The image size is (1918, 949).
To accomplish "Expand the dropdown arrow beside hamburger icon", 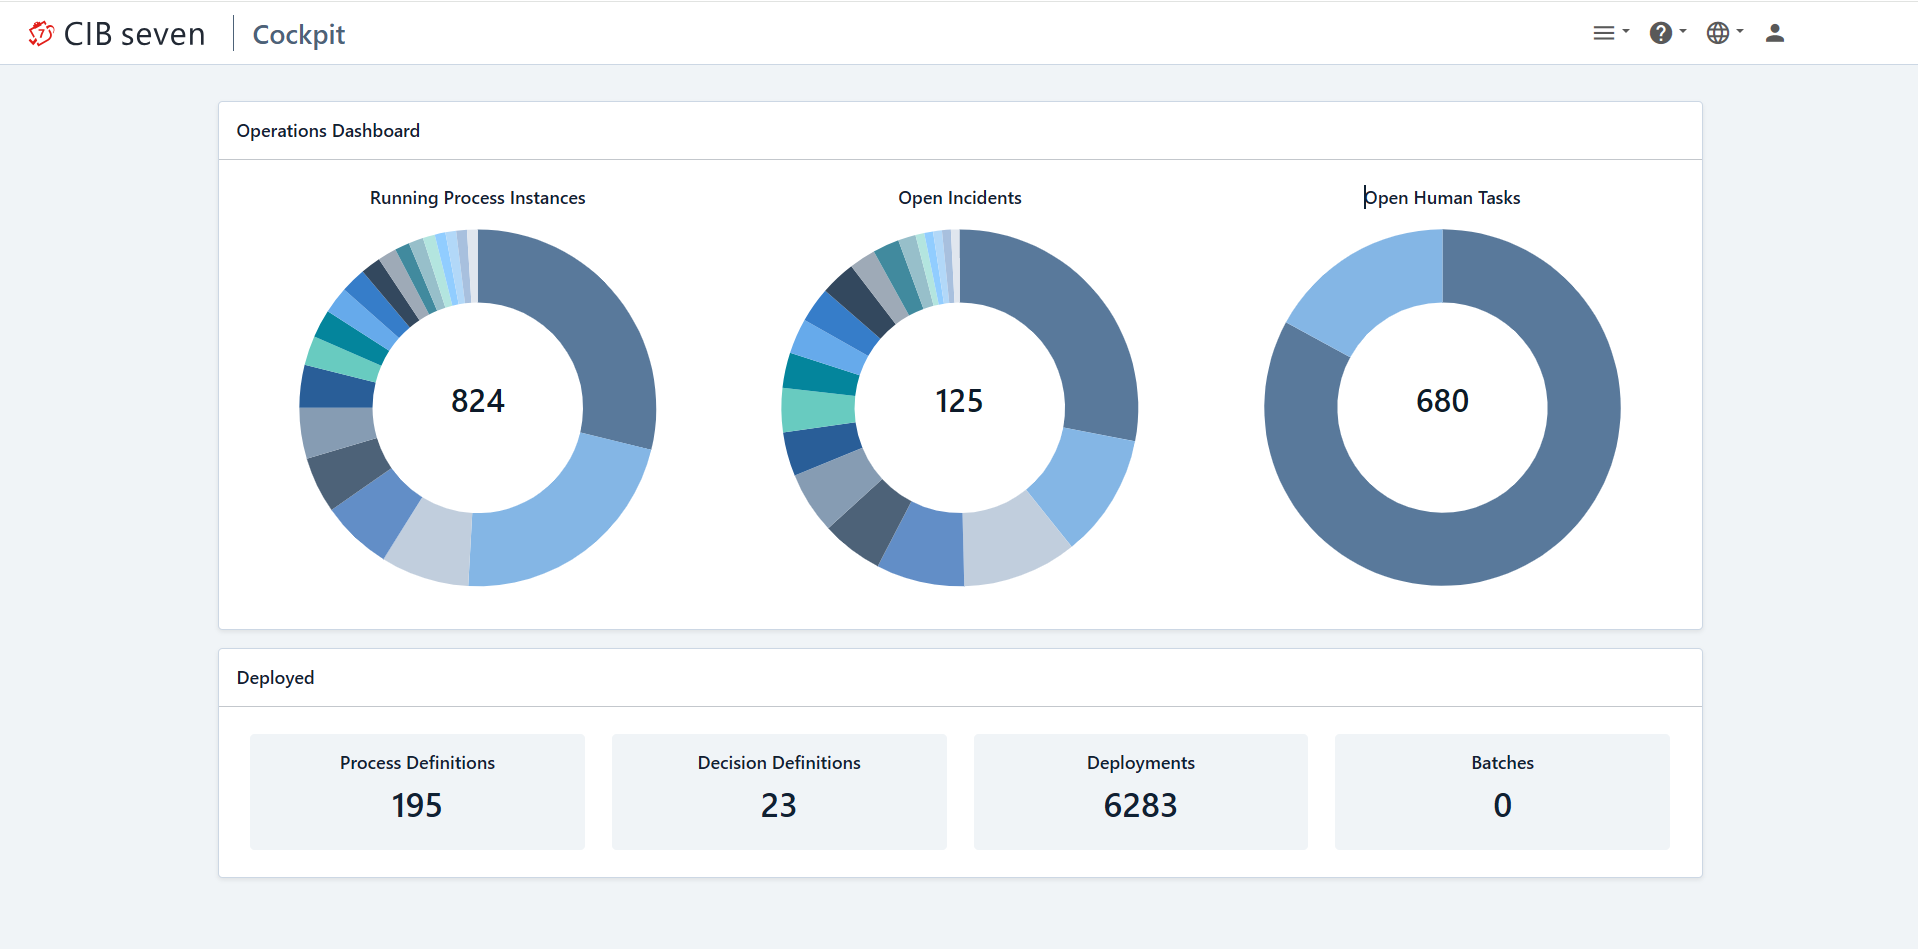I will pos(1626,32).
